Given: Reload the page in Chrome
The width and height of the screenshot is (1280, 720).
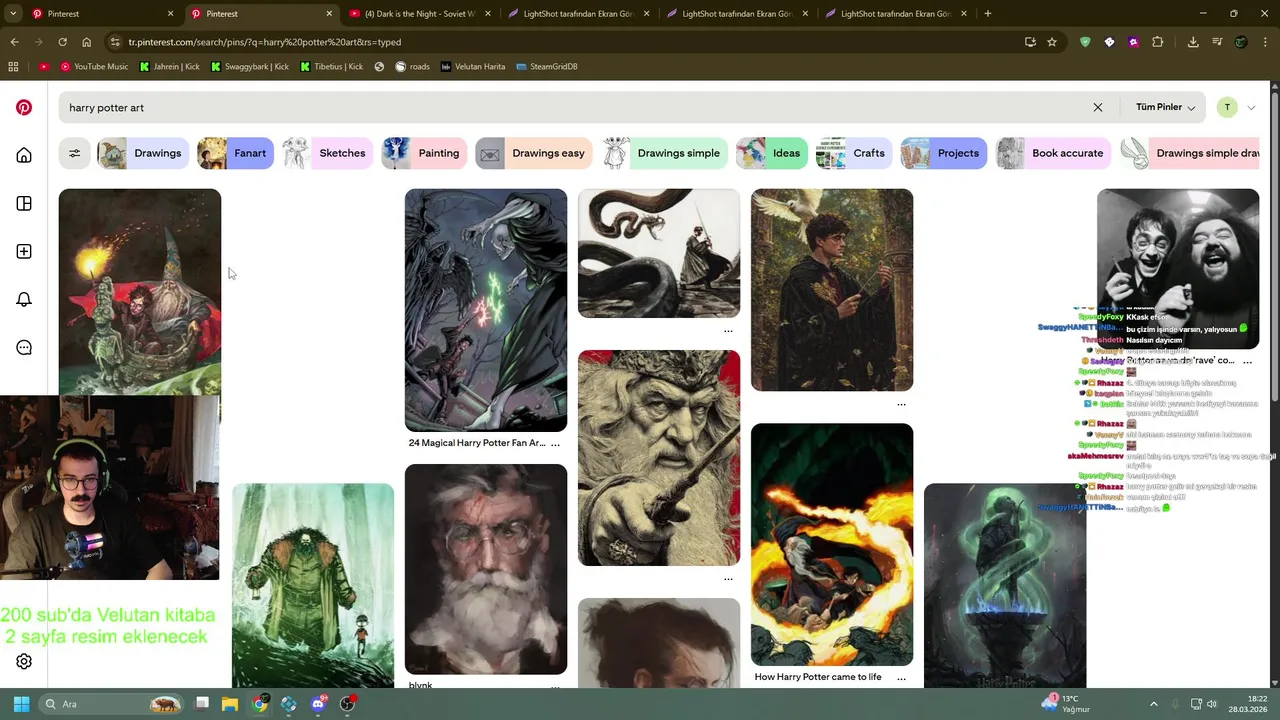Looking at the screenshot, I should 62,42.
